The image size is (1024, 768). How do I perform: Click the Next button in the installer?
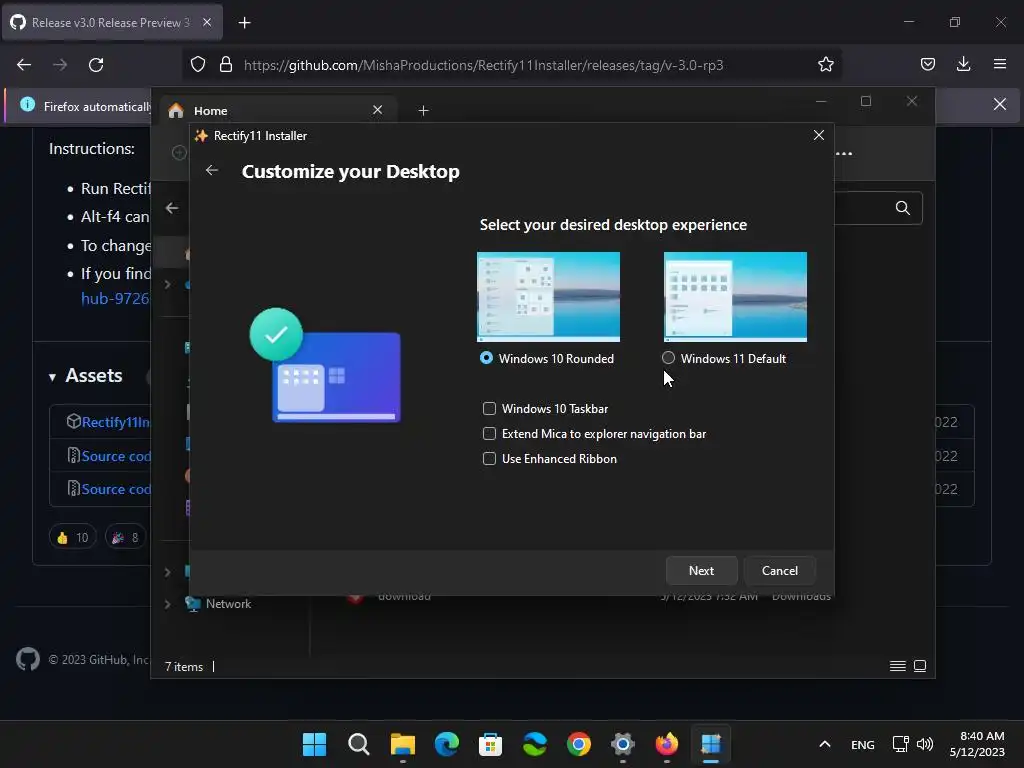(x=701, y=571)
